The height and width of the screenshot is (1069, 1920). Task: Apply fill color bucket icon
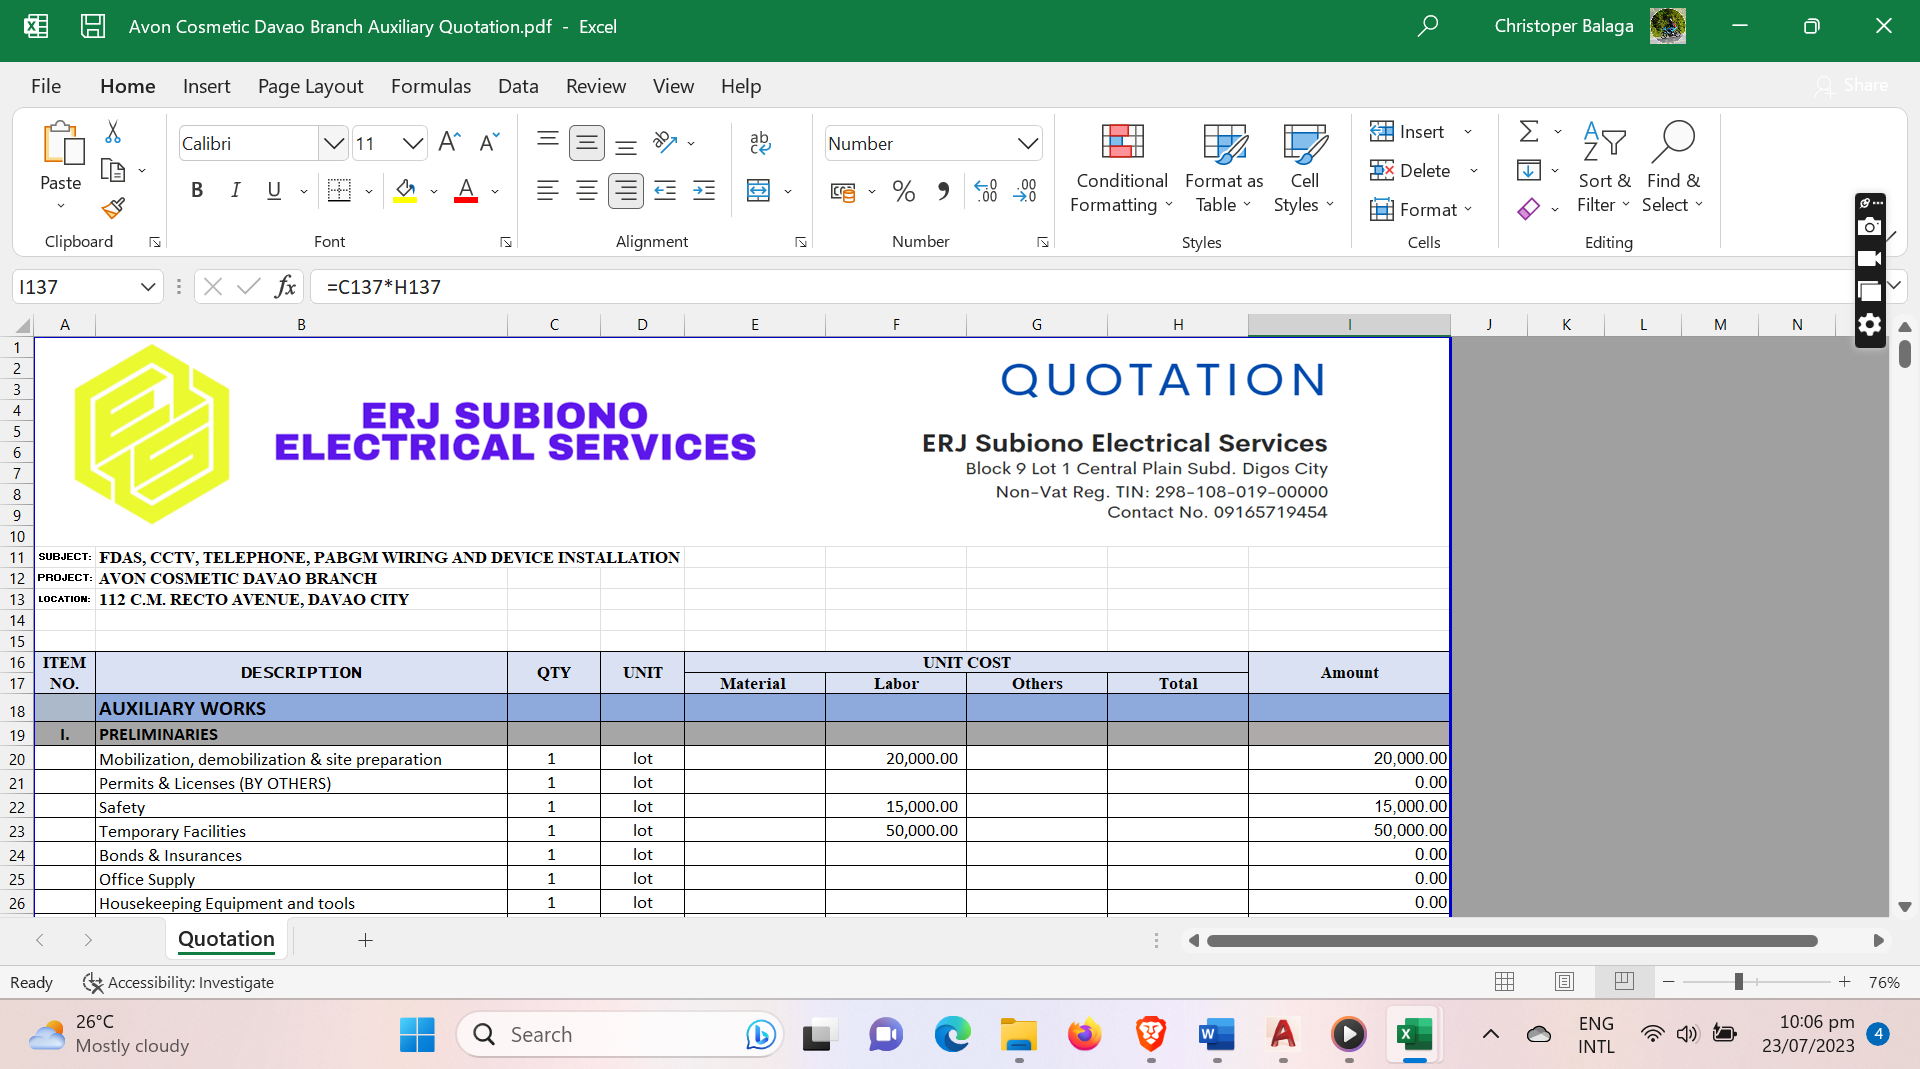[x=405, y=191]
